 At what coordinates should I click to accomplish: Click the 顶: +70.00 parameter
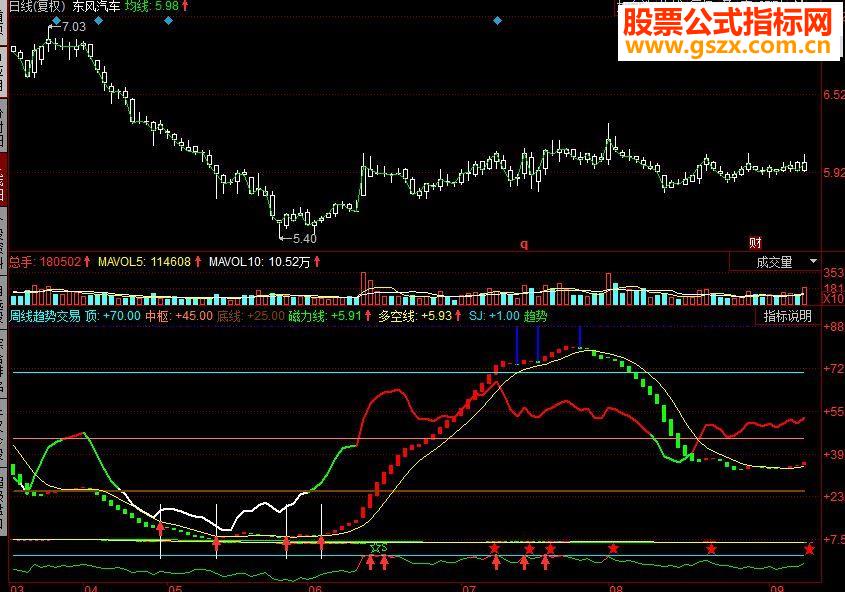[x=113, y=316]
